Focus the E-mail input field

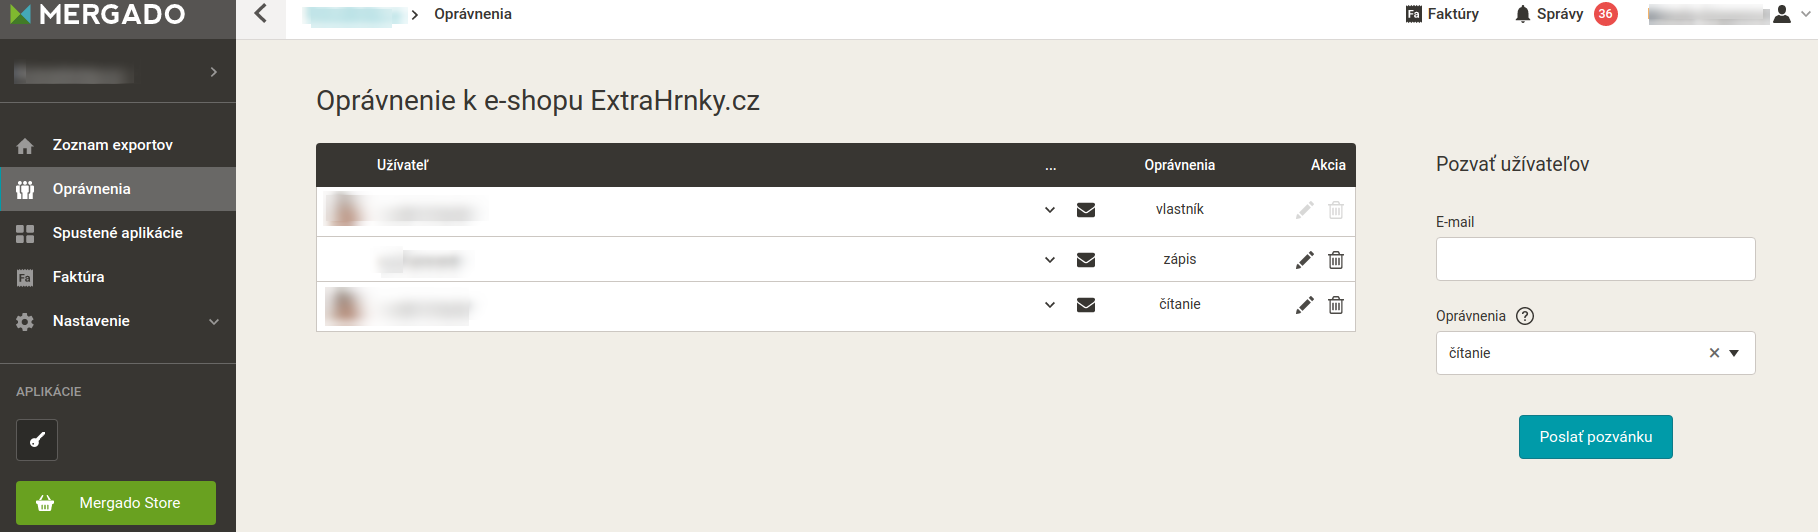pyautogui.click(x=1595, y=259)
